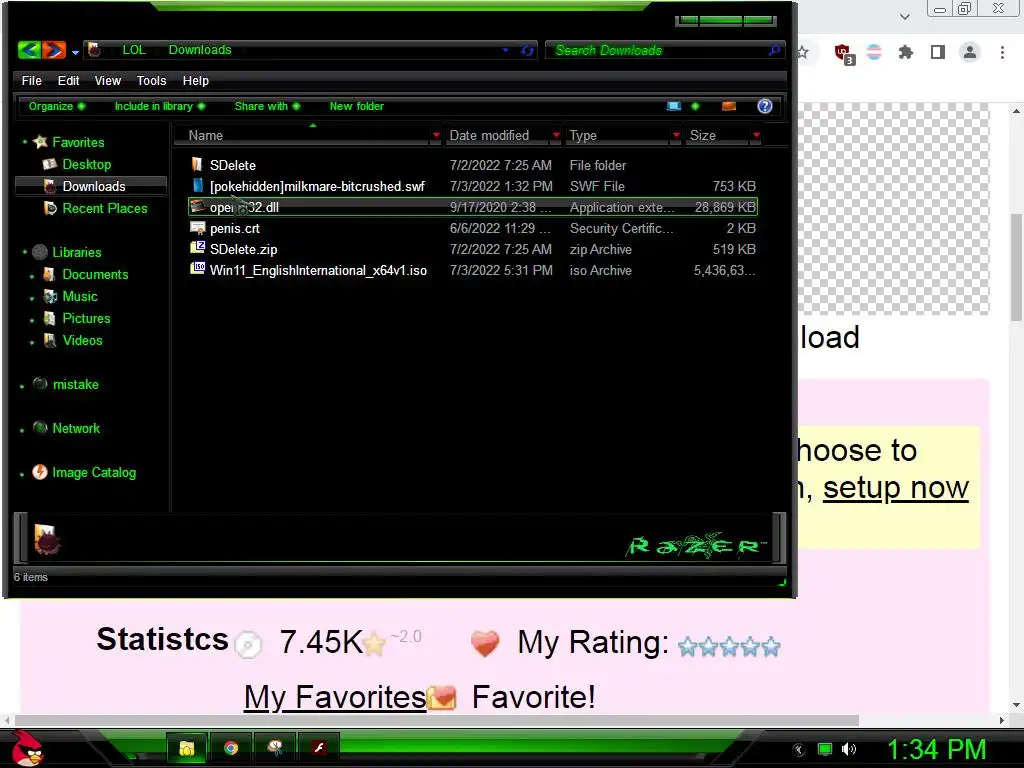Image resolution: width=1024 pixels, height=768 pixels.
Task: Click the volume speaker tray icon
Action: point(848,749)
